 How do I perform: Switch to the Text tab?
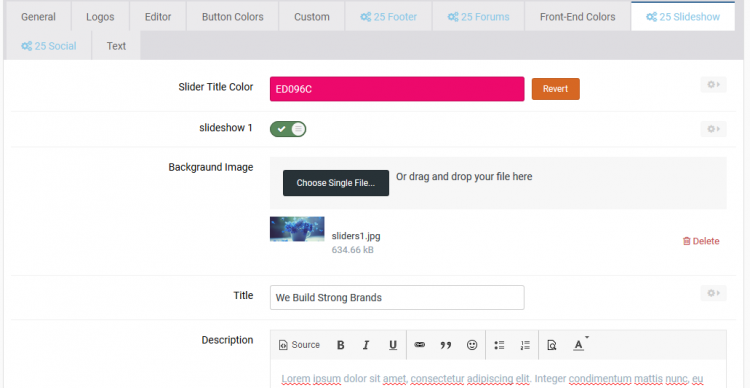[116, 46]
